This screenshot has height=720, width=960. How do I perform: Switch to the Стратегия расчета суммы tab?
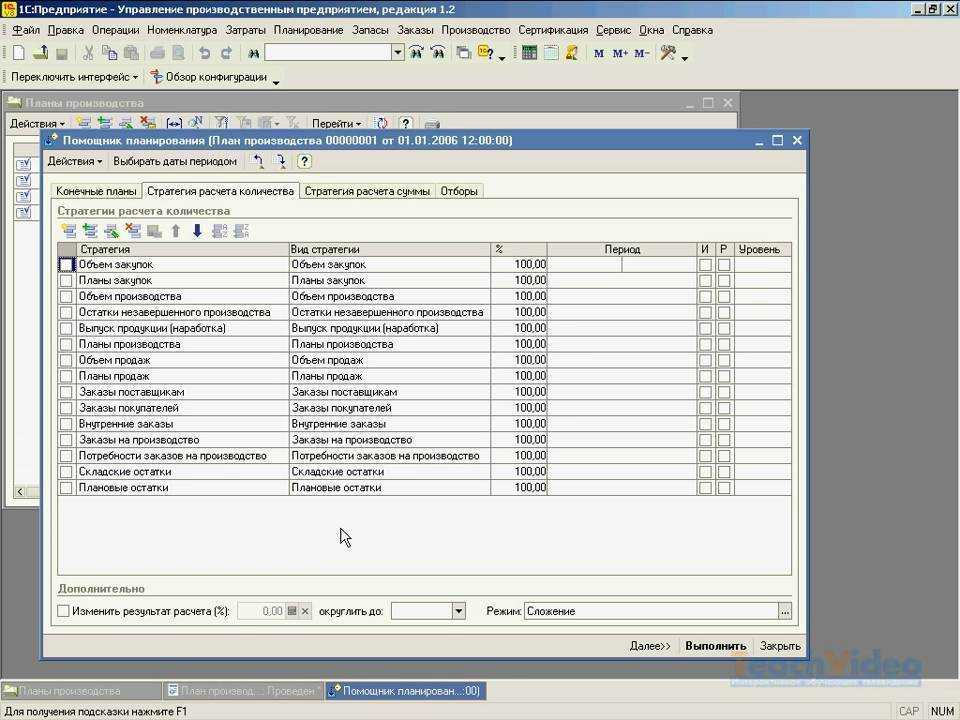pyautogui.click(x=367, y=191)
